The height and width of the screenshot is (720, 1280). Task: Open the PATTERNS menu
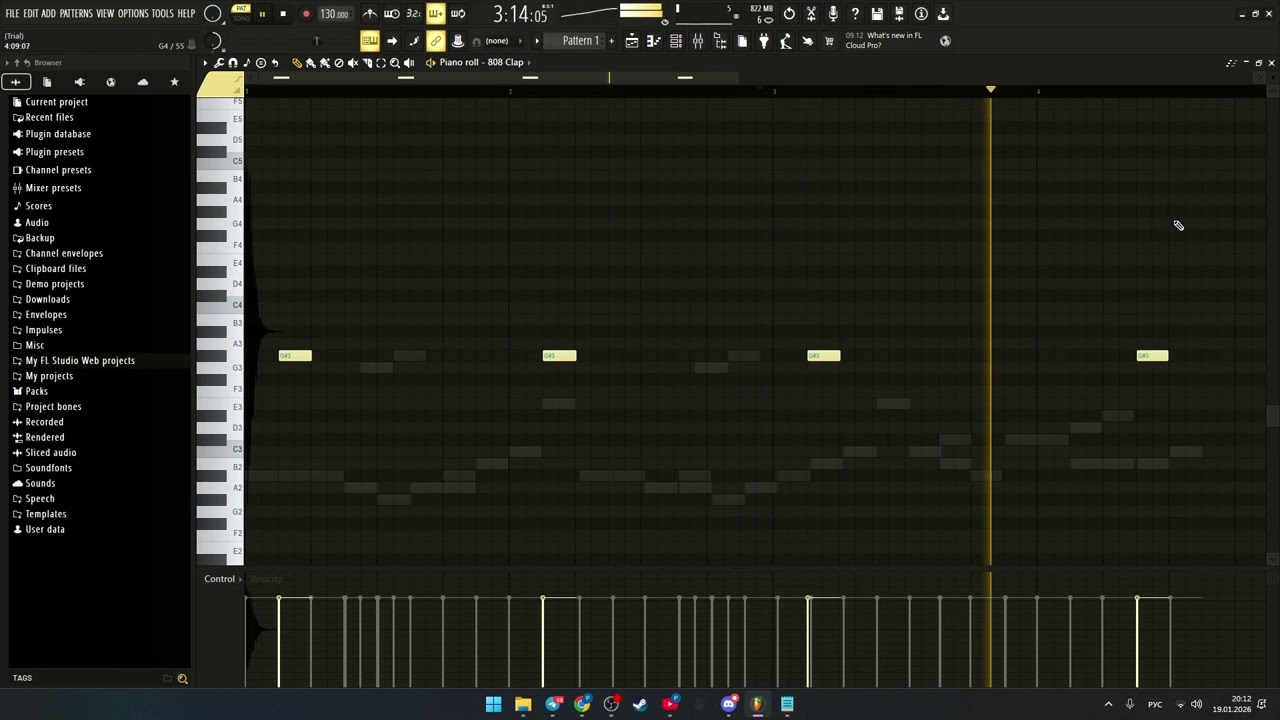click(x=76, y=14)
